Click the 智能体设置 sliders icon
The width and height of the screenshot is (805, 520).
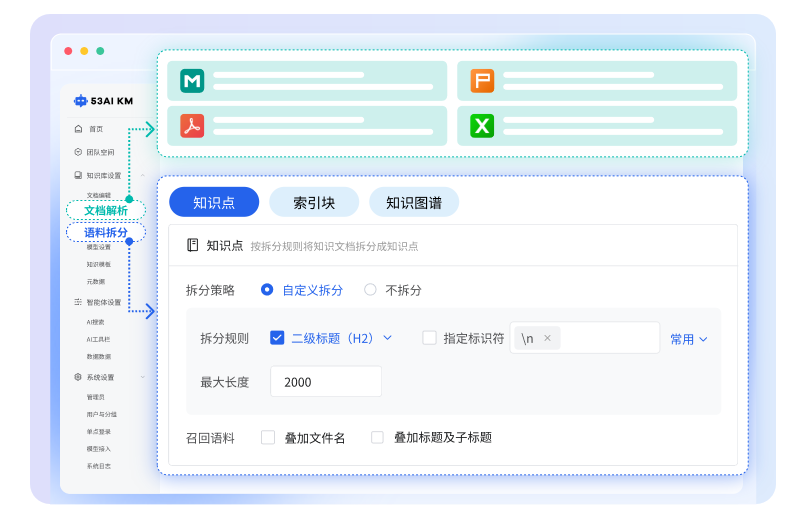pos(78,302)
